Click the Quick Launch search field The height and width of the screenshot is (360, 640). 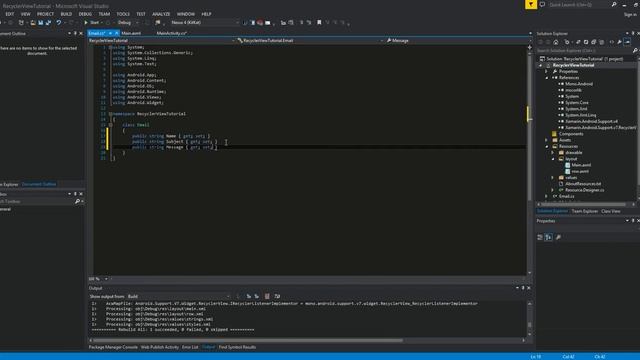[579, 4]
